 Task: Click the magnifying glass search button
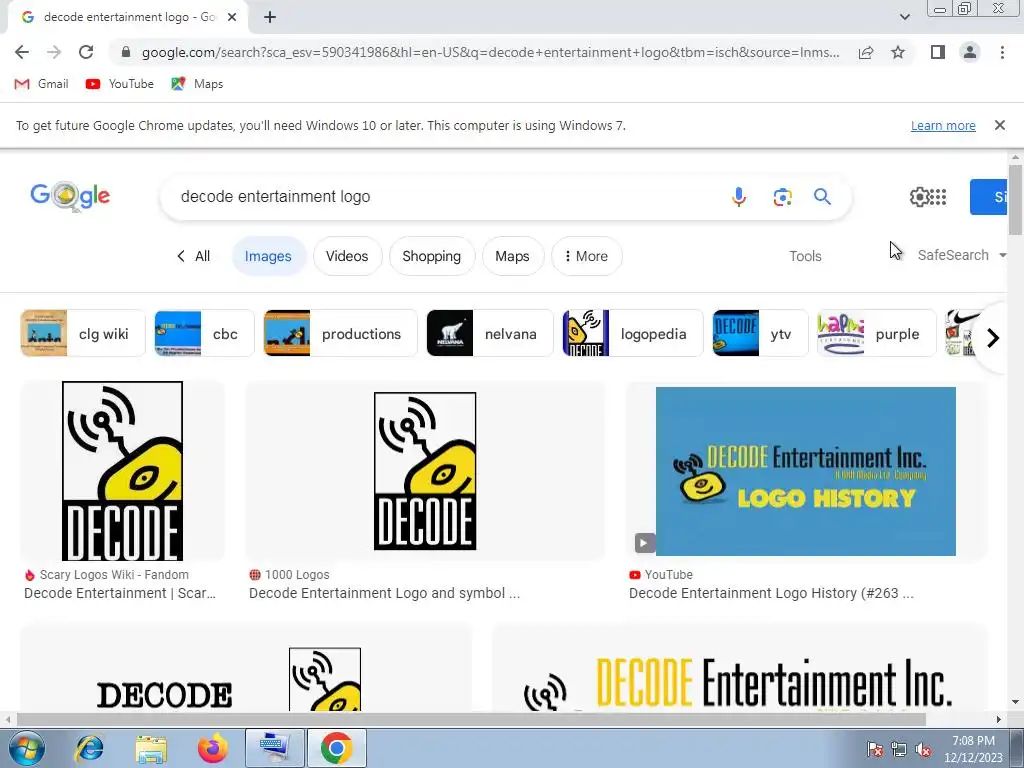(x=822, y=197)
